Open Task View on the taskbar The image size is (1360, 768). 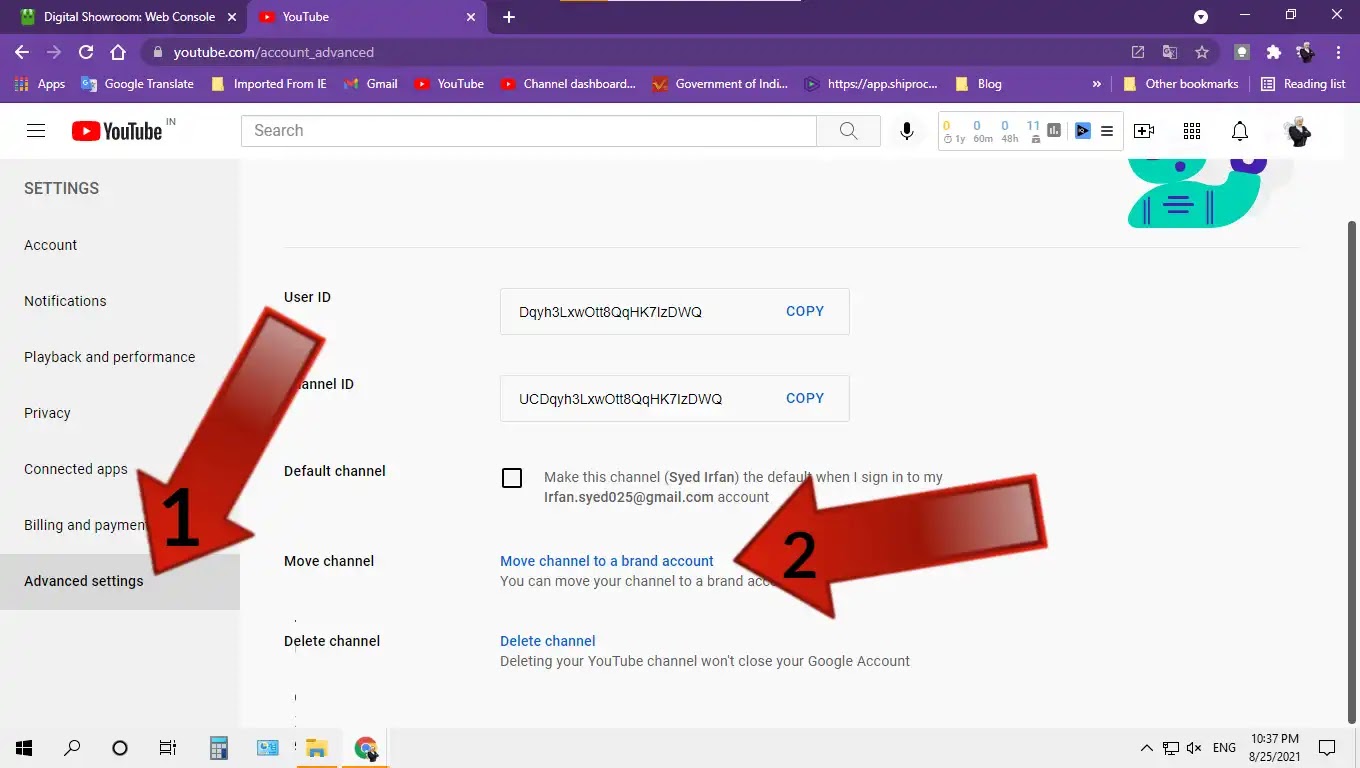[168, 747]
